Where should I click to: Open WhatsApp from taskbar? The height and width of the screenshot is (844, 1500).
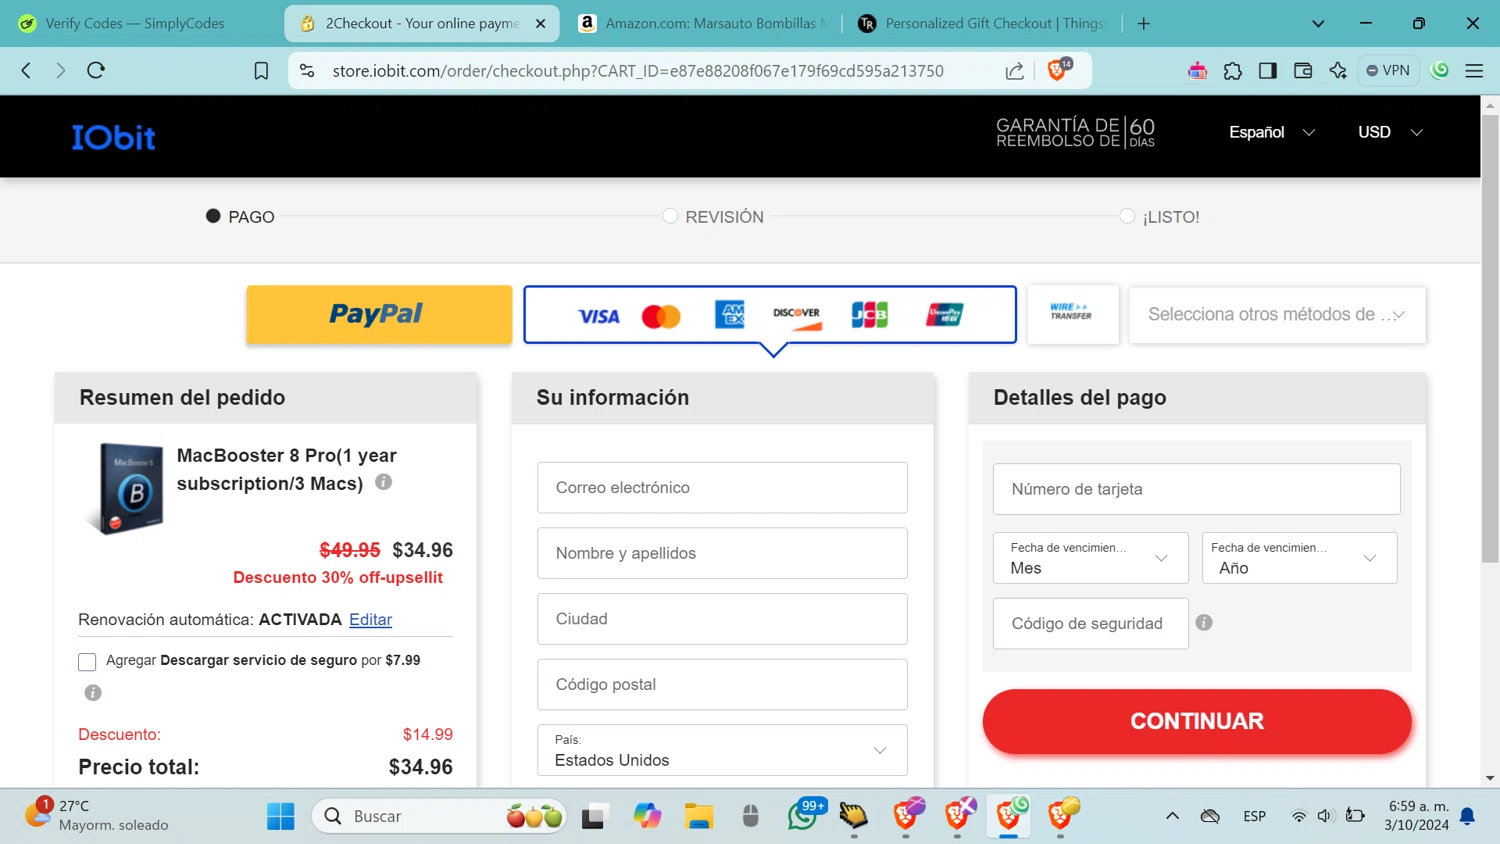[x=803, y=815]
